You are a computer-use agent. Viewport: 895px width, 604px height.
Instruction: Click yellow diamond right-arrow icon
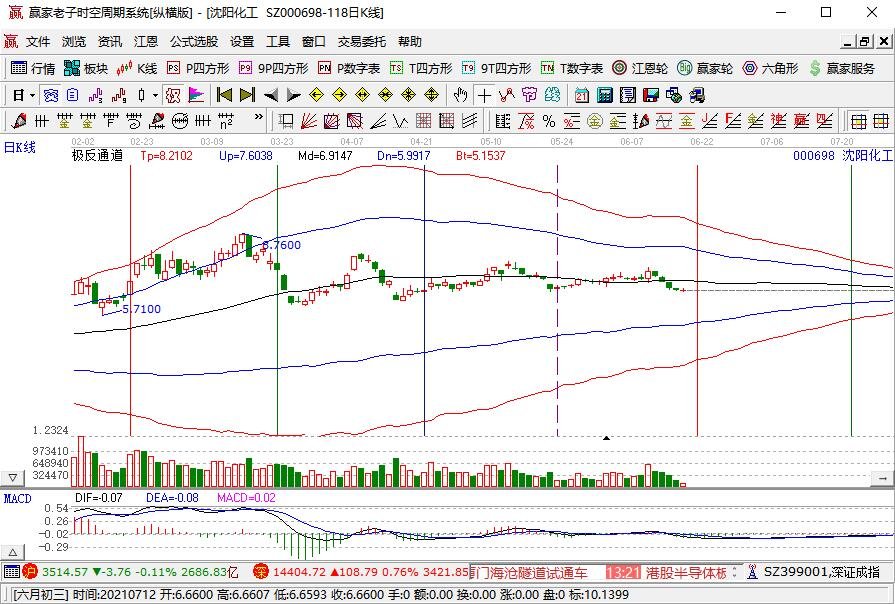(x=340, y=95)
